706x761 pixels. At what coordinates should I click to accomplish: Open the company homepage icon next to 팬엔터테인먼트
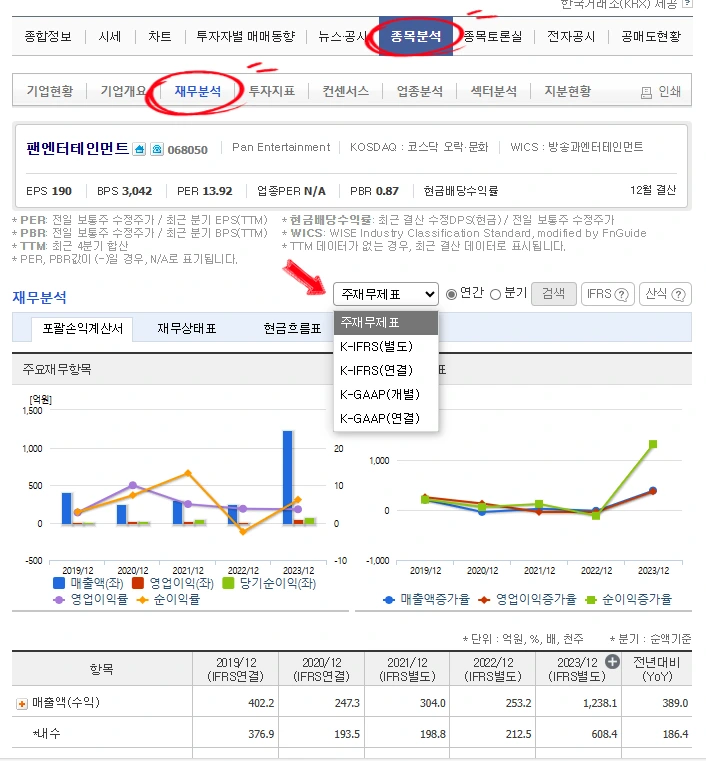[x=139, y=149]
